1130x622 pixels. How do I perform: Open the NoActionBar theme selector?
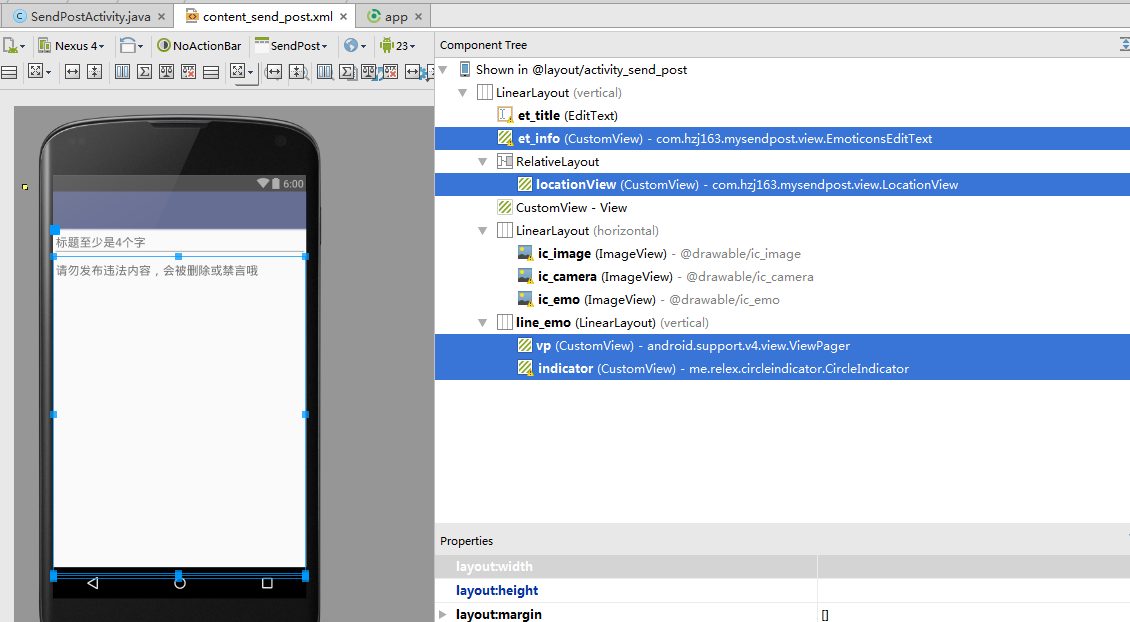(x=200, y=46)
